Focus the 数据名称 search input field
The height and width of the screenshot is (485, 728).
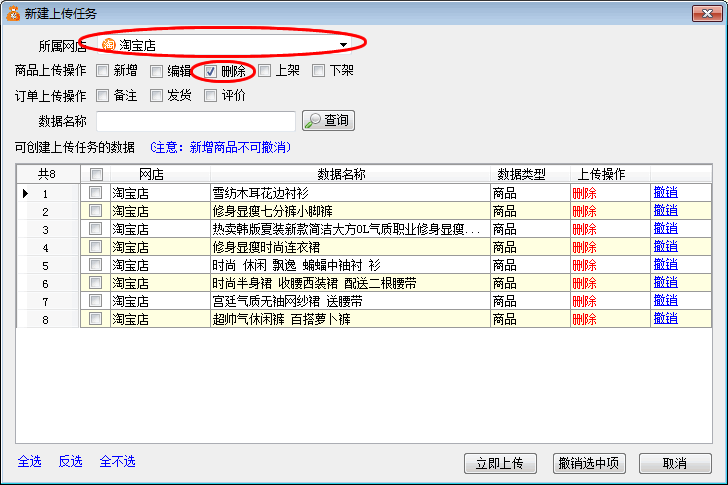[x=195, y=121]
